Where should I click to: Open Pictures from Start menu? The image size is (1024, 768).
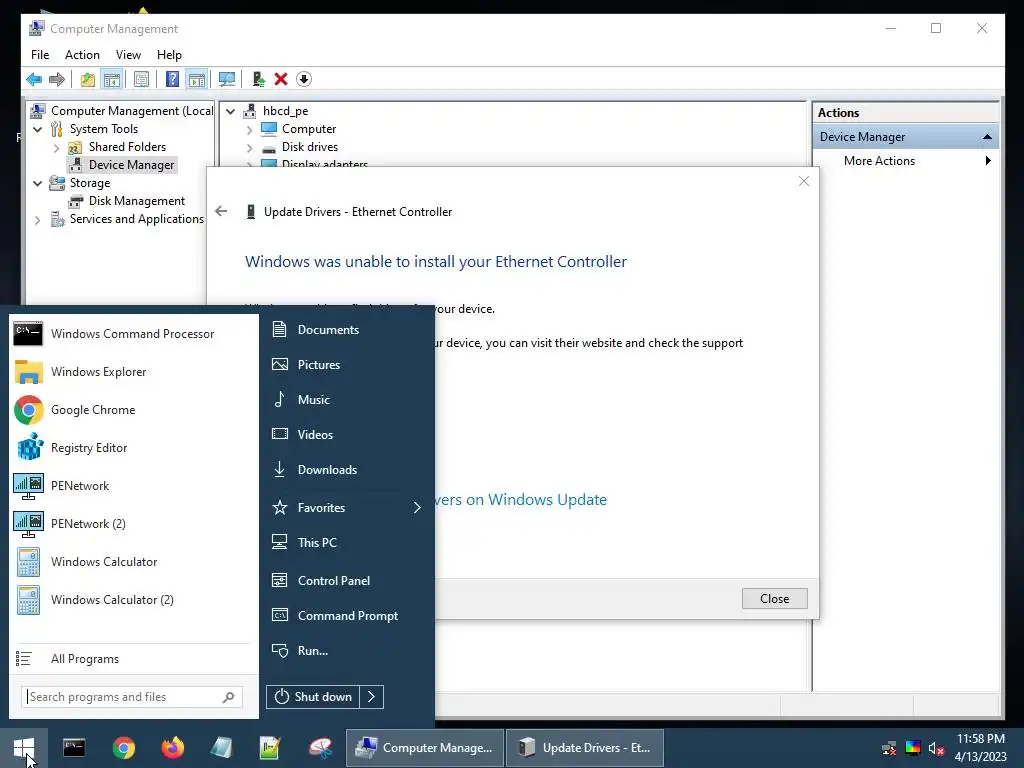[347, 365]
